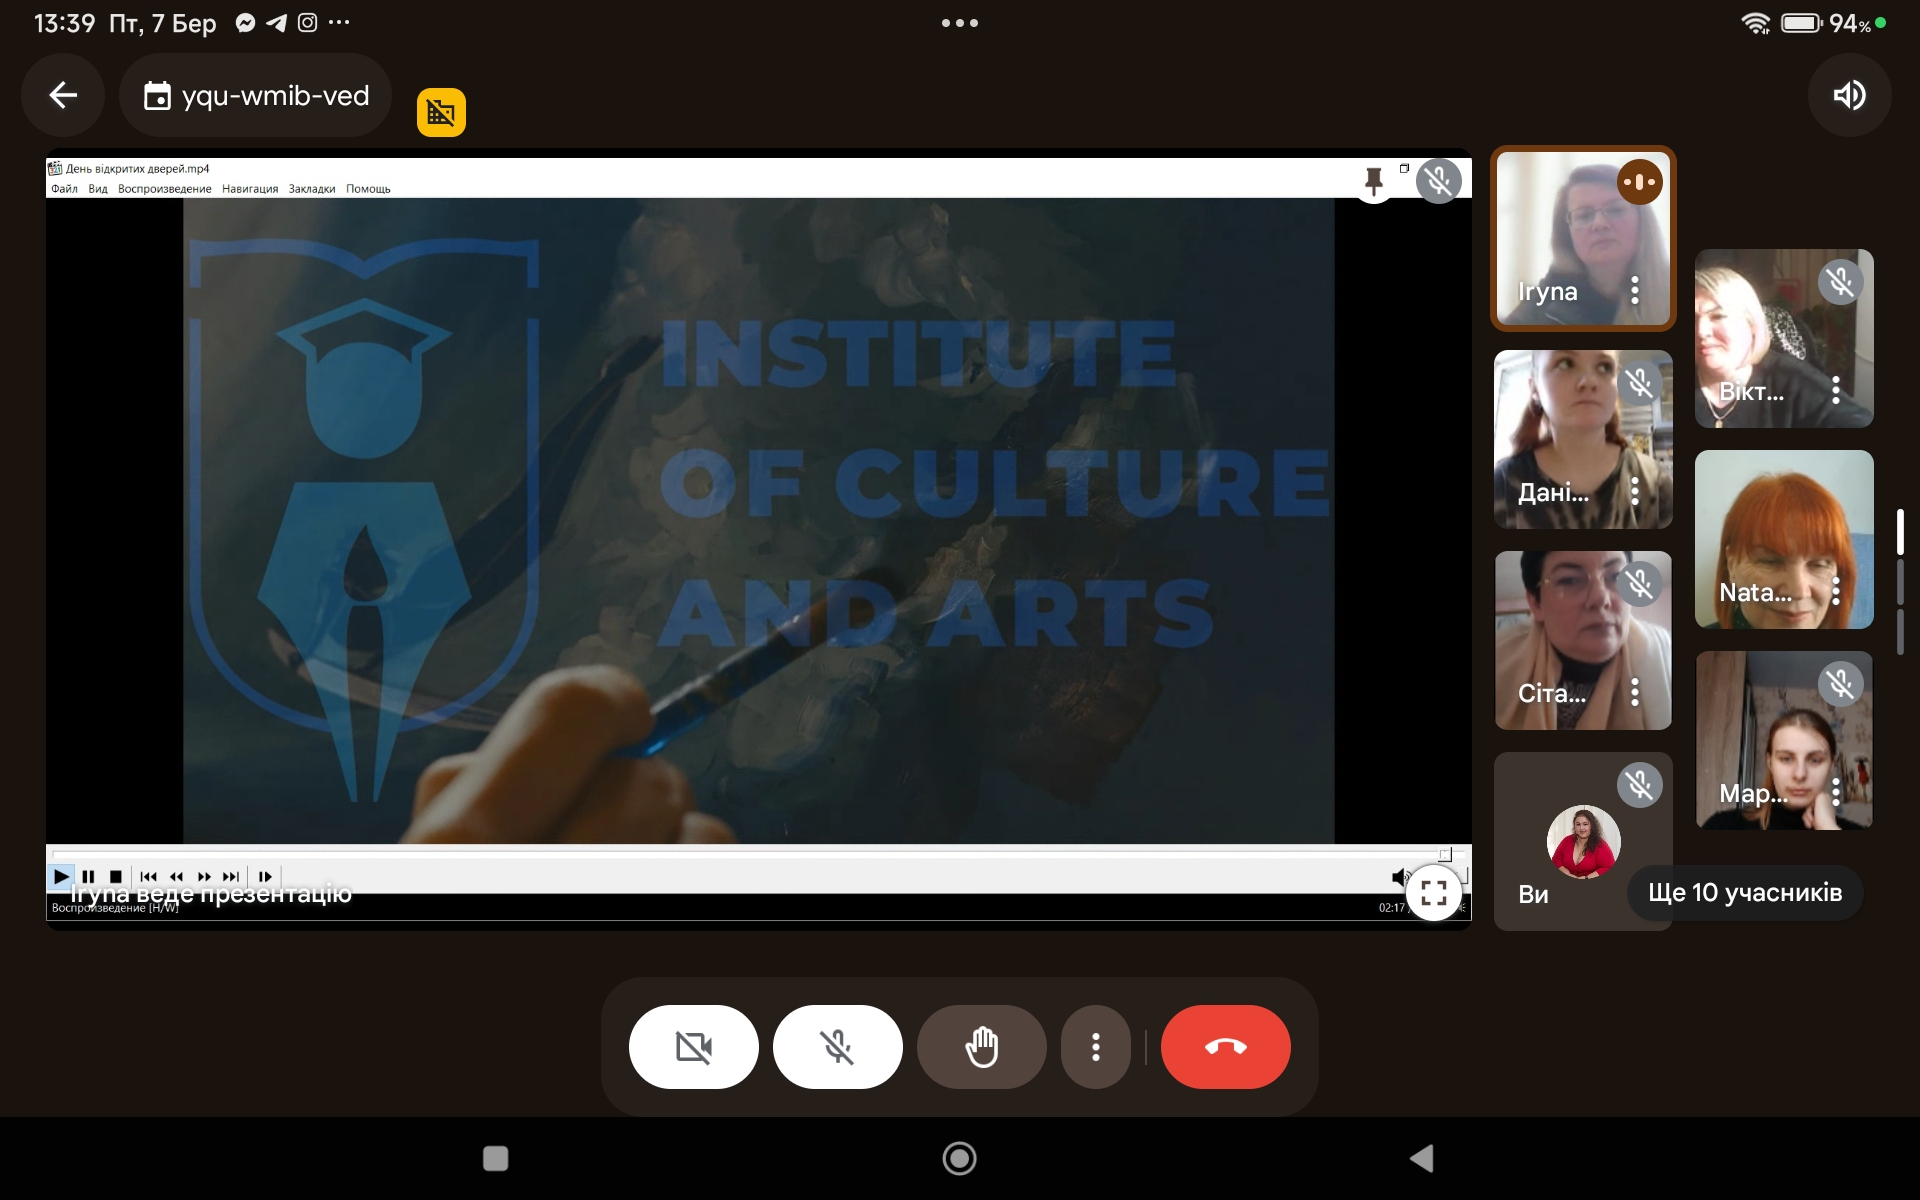Image resolution: width=1920 pixels, height=1200 pixels.
Task: Tap muted mic icon on Сіта... tile
Action: (1640, 584)
